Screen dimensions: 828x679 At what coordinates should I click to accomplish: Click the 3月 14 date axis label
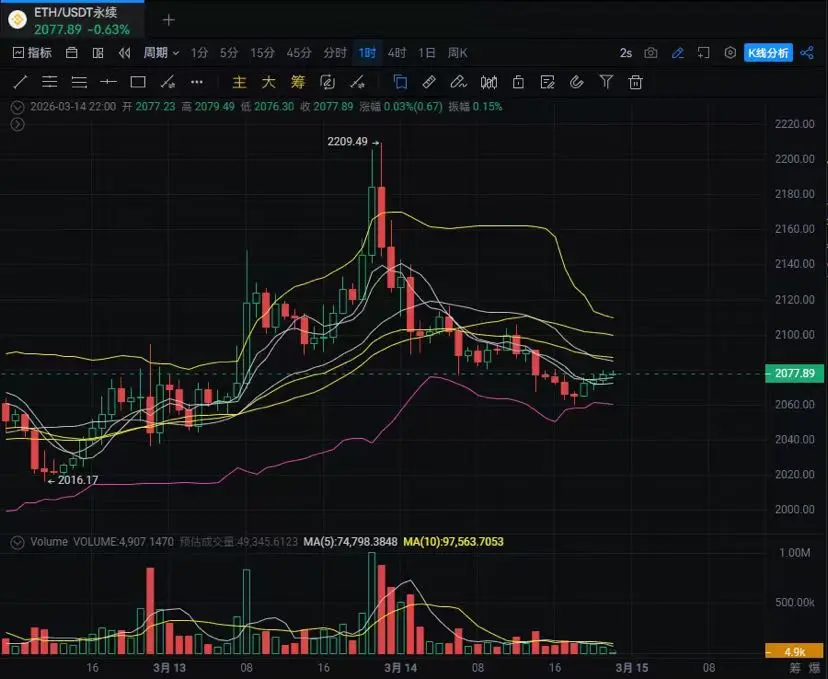[400, 668]
